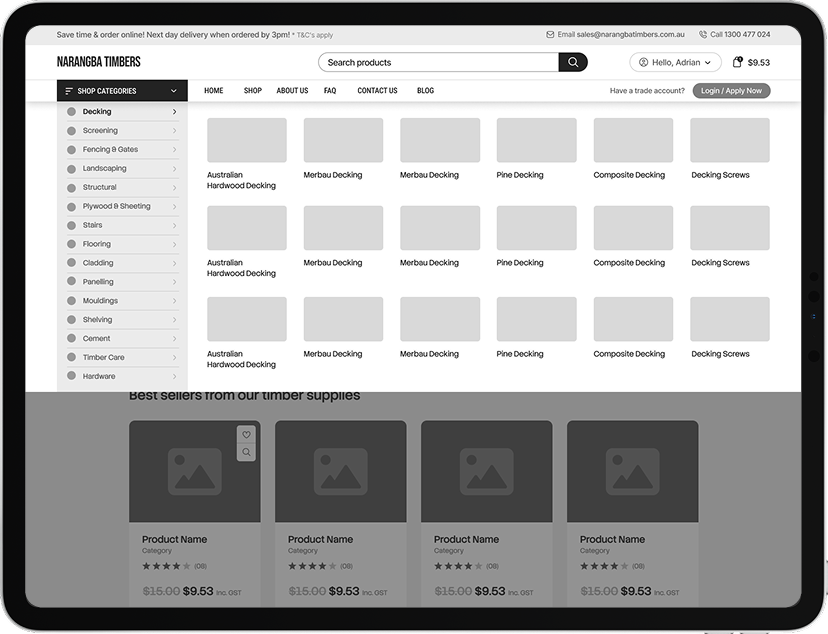The height and width of the screenshot is (634, 828).
Task: Click the hamburger icon in Shop Categories
Action: click(69, 91)
